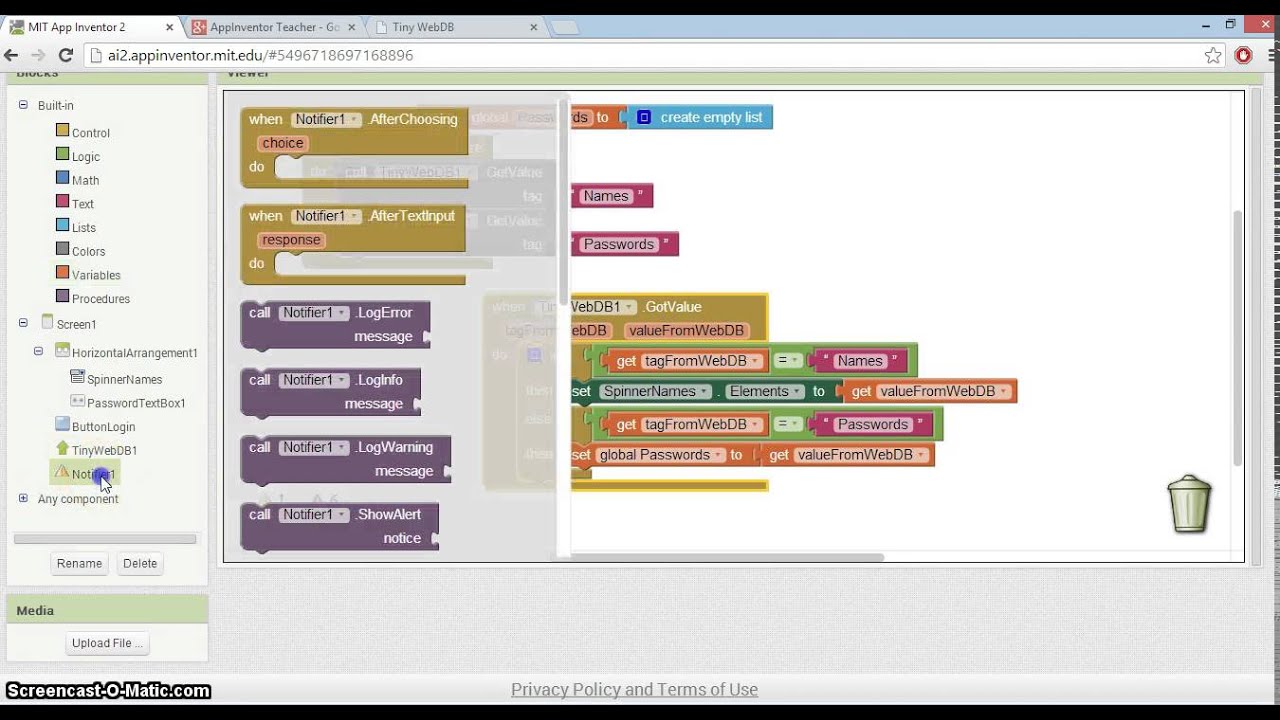Open Privacy Policy and Terms of Use

tap(634, 690)
